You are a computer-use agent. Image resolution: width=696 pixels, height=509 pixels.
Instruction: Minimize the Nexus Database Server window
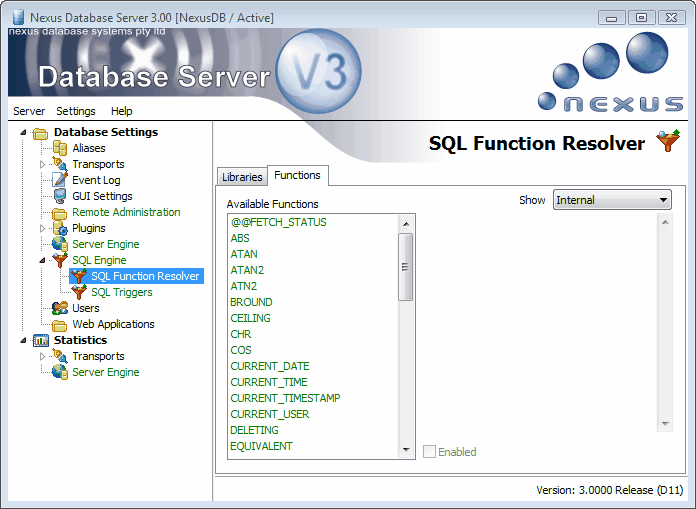coord(612,18)
